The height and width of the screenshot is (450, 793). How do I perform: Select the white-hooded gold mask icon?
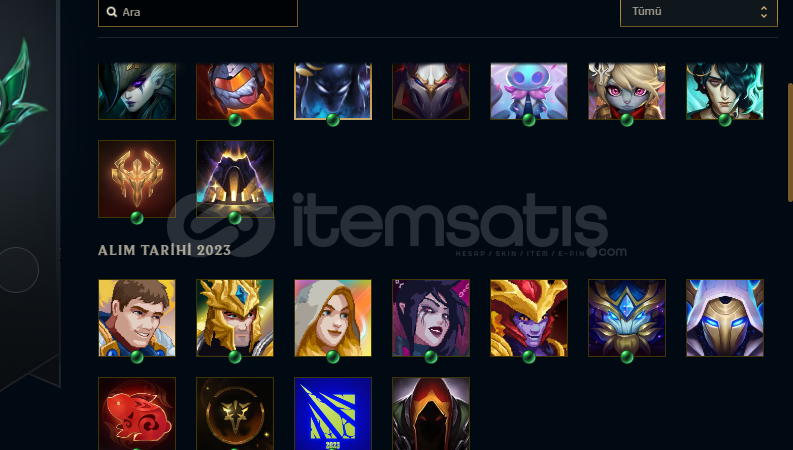click(725, 318)
